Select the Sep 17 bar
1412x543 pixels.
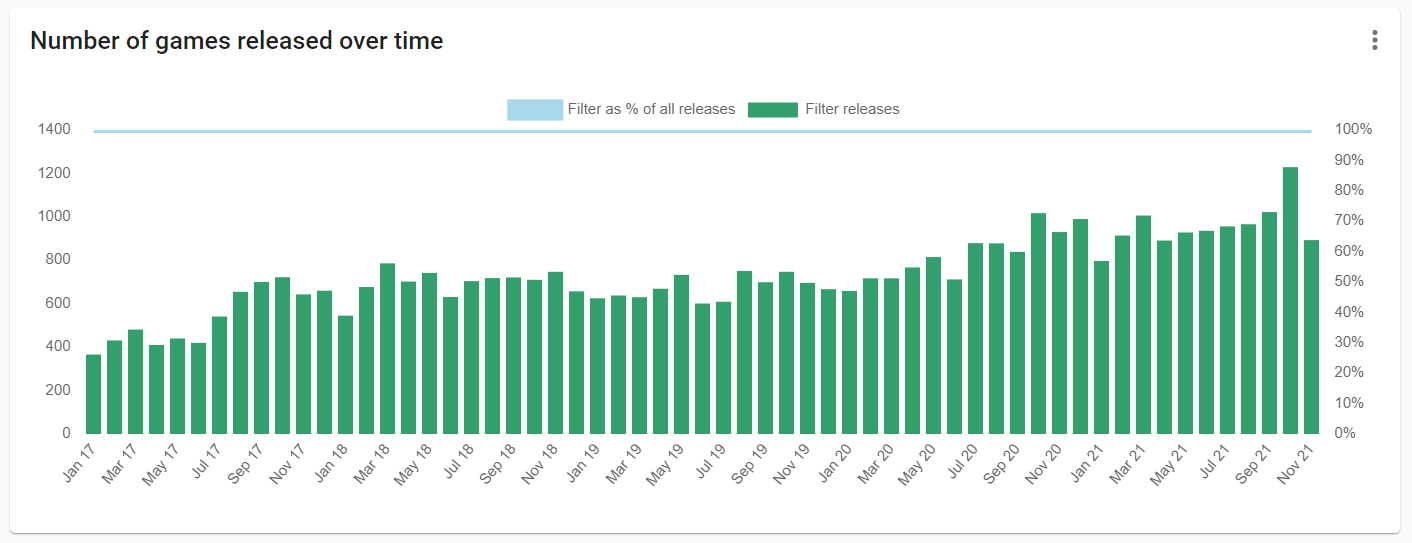coord(261,358)
